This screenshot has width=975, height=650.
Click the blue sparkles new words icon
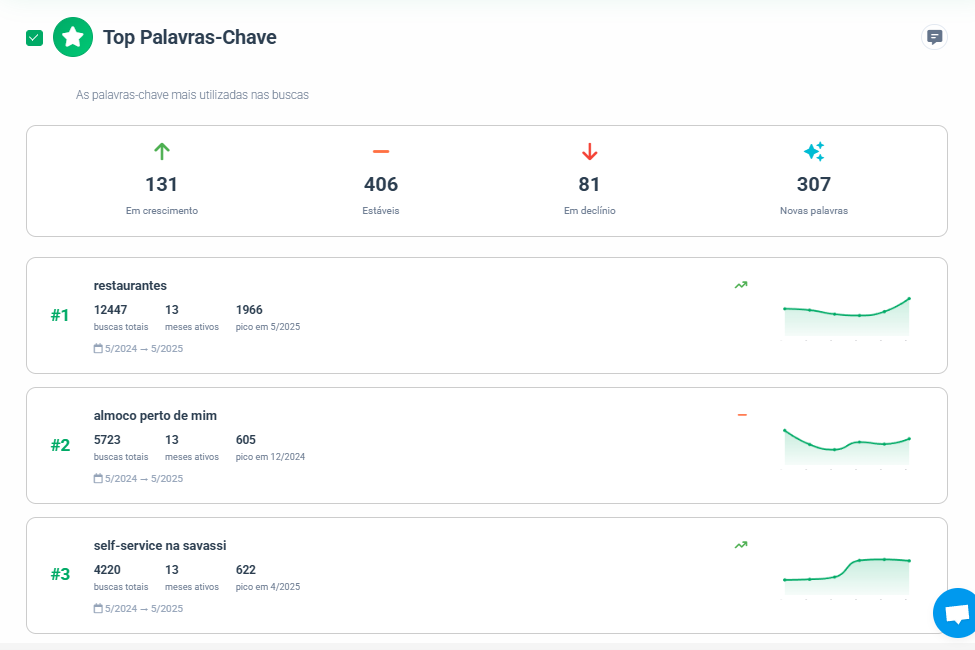tap(814, 152)
